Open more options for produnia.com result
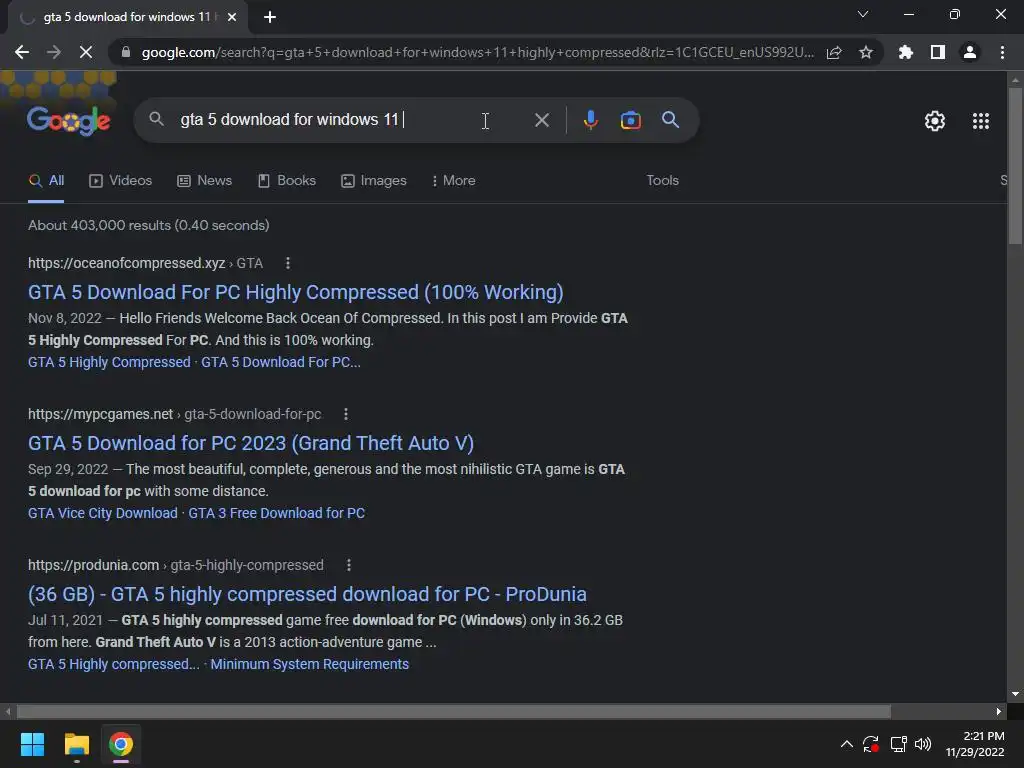 [x=349, y=565]
